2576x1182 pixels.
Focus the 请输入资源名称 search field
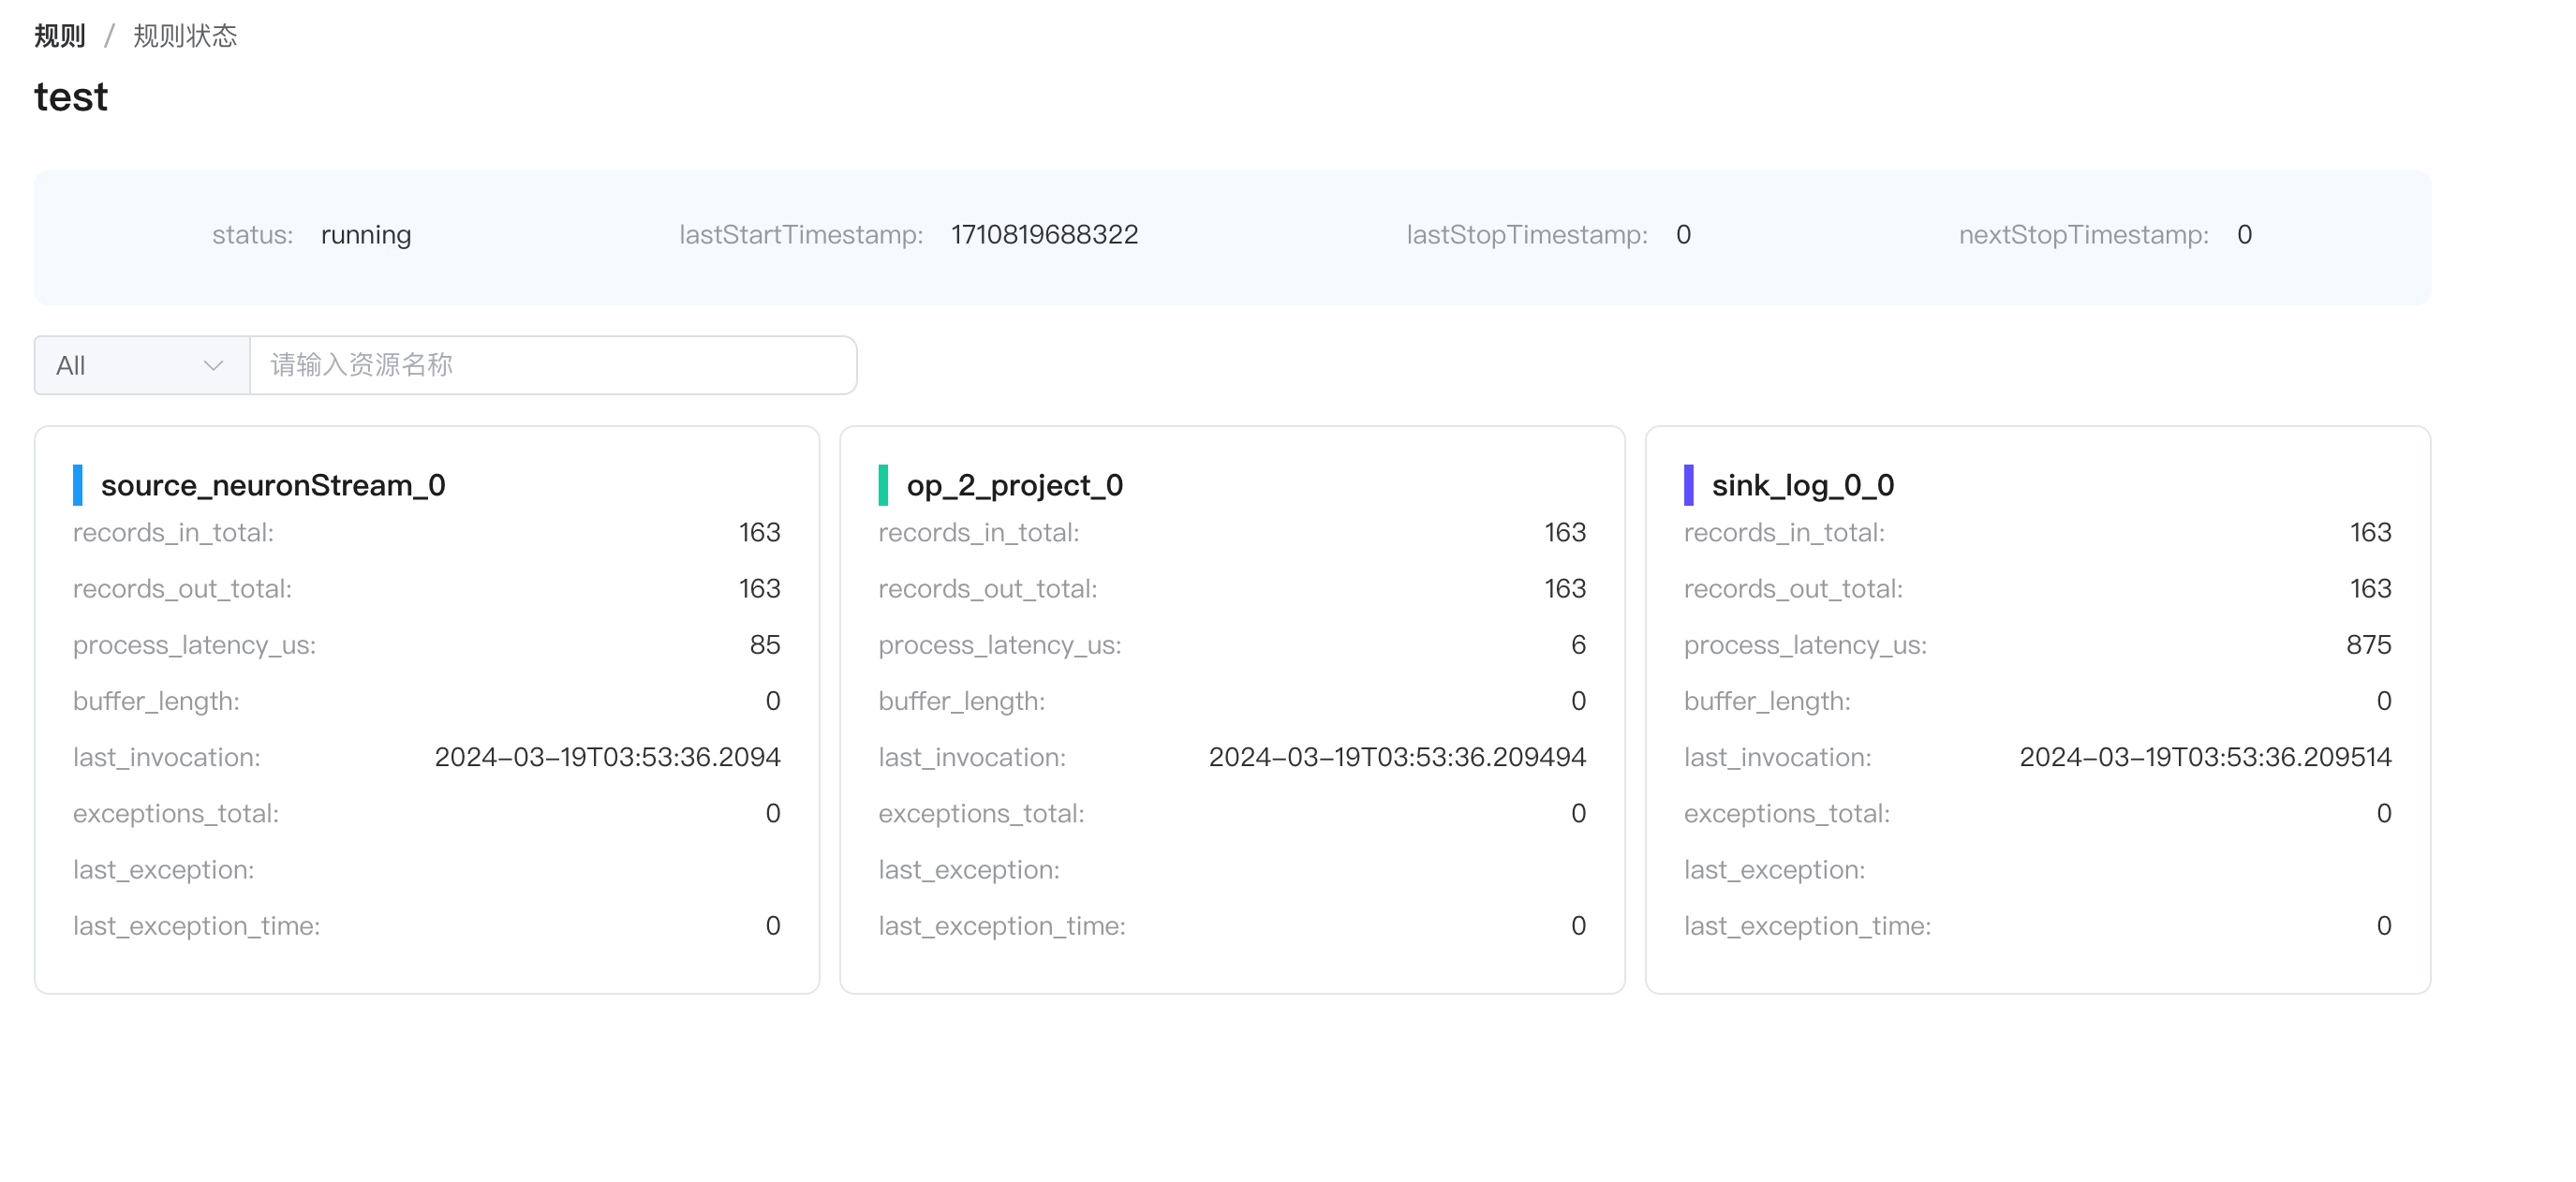(x=552, y=365)
